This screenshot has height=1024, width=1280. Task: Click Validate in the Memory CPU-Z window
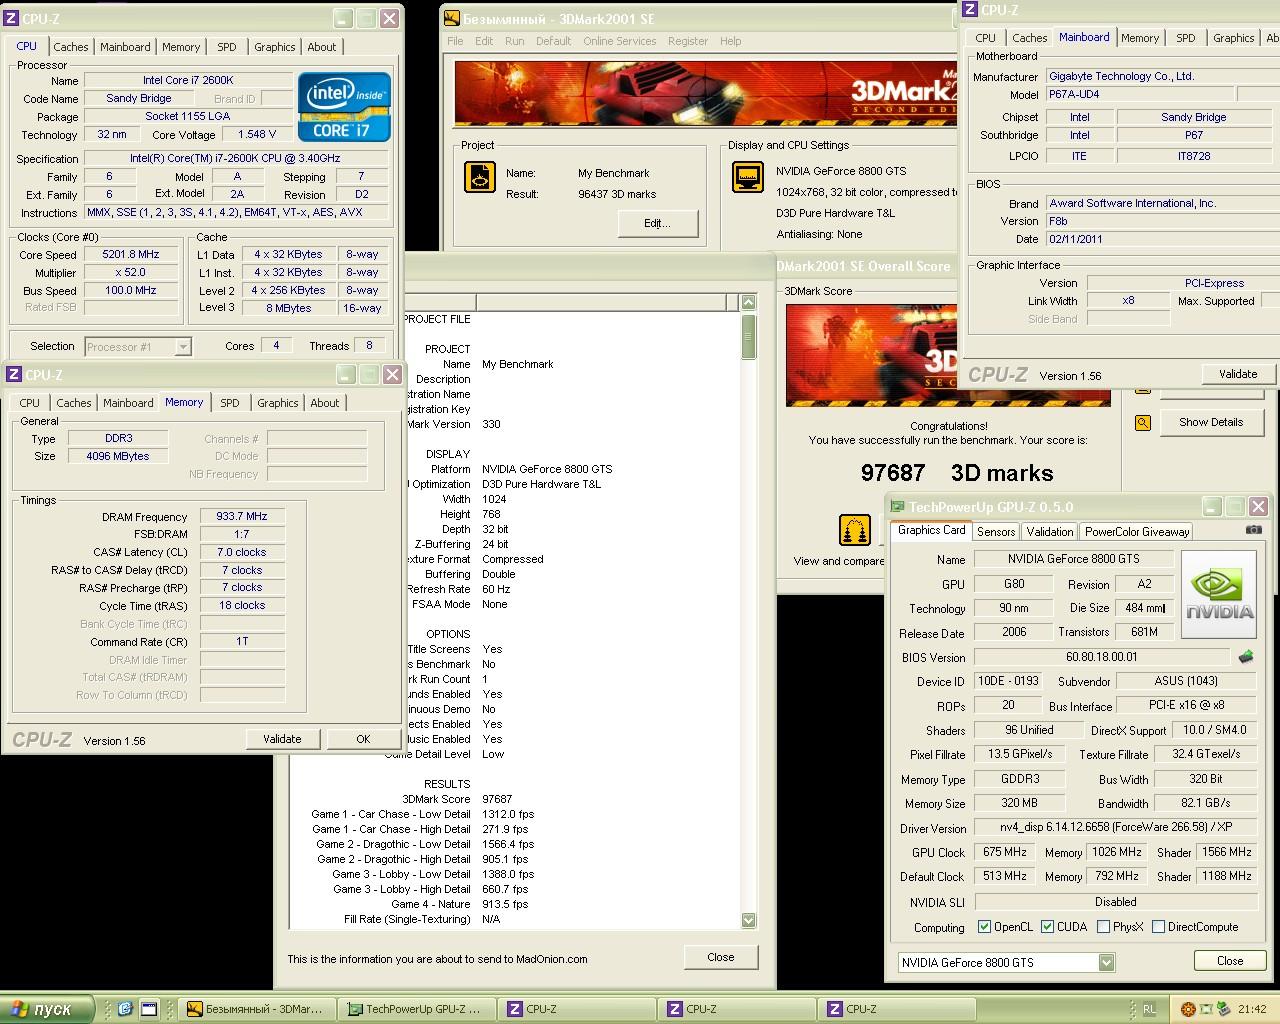point(282,739)
